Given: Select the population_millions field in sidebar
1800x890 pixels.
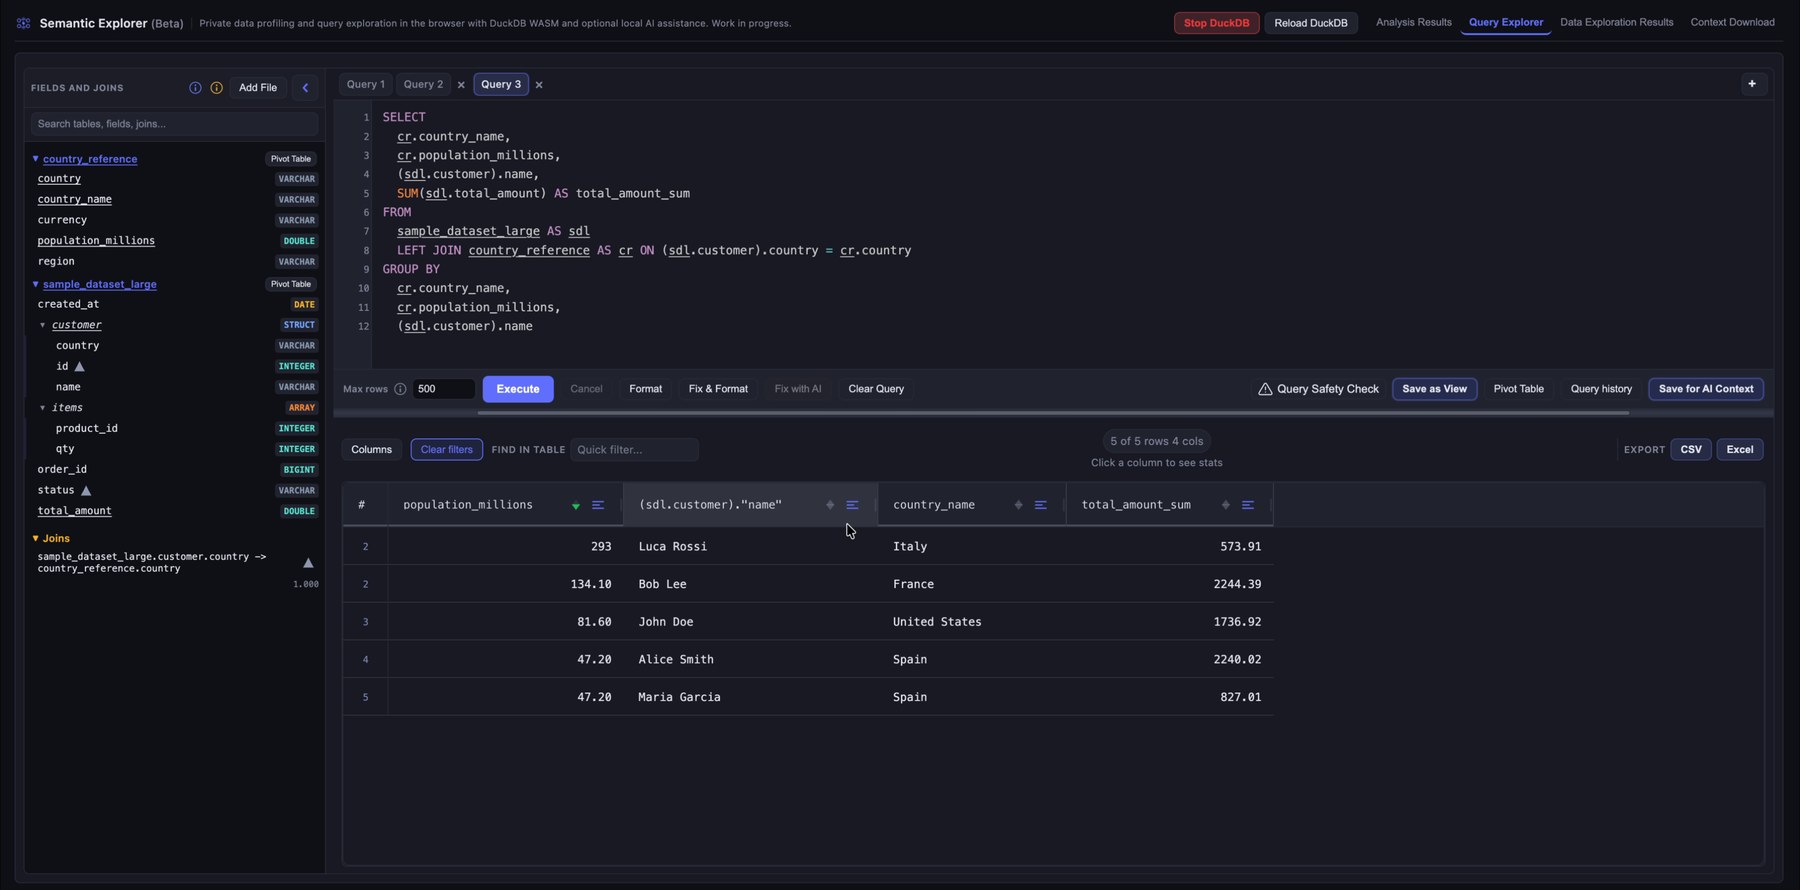Looking at the screenshot, I should click(x=96, y=241).
